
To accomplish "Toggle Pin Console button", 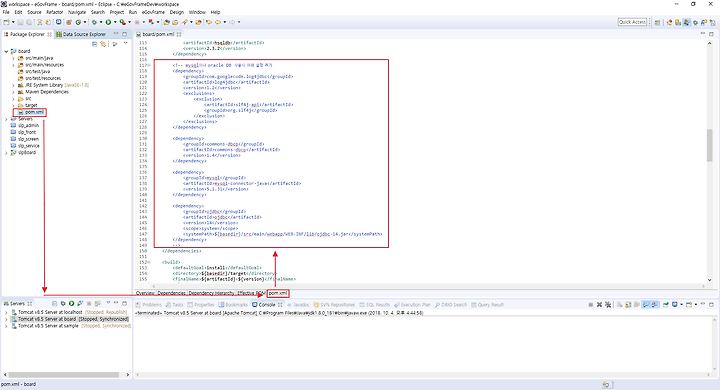I will pyautogui.click(x=666, y=305).
